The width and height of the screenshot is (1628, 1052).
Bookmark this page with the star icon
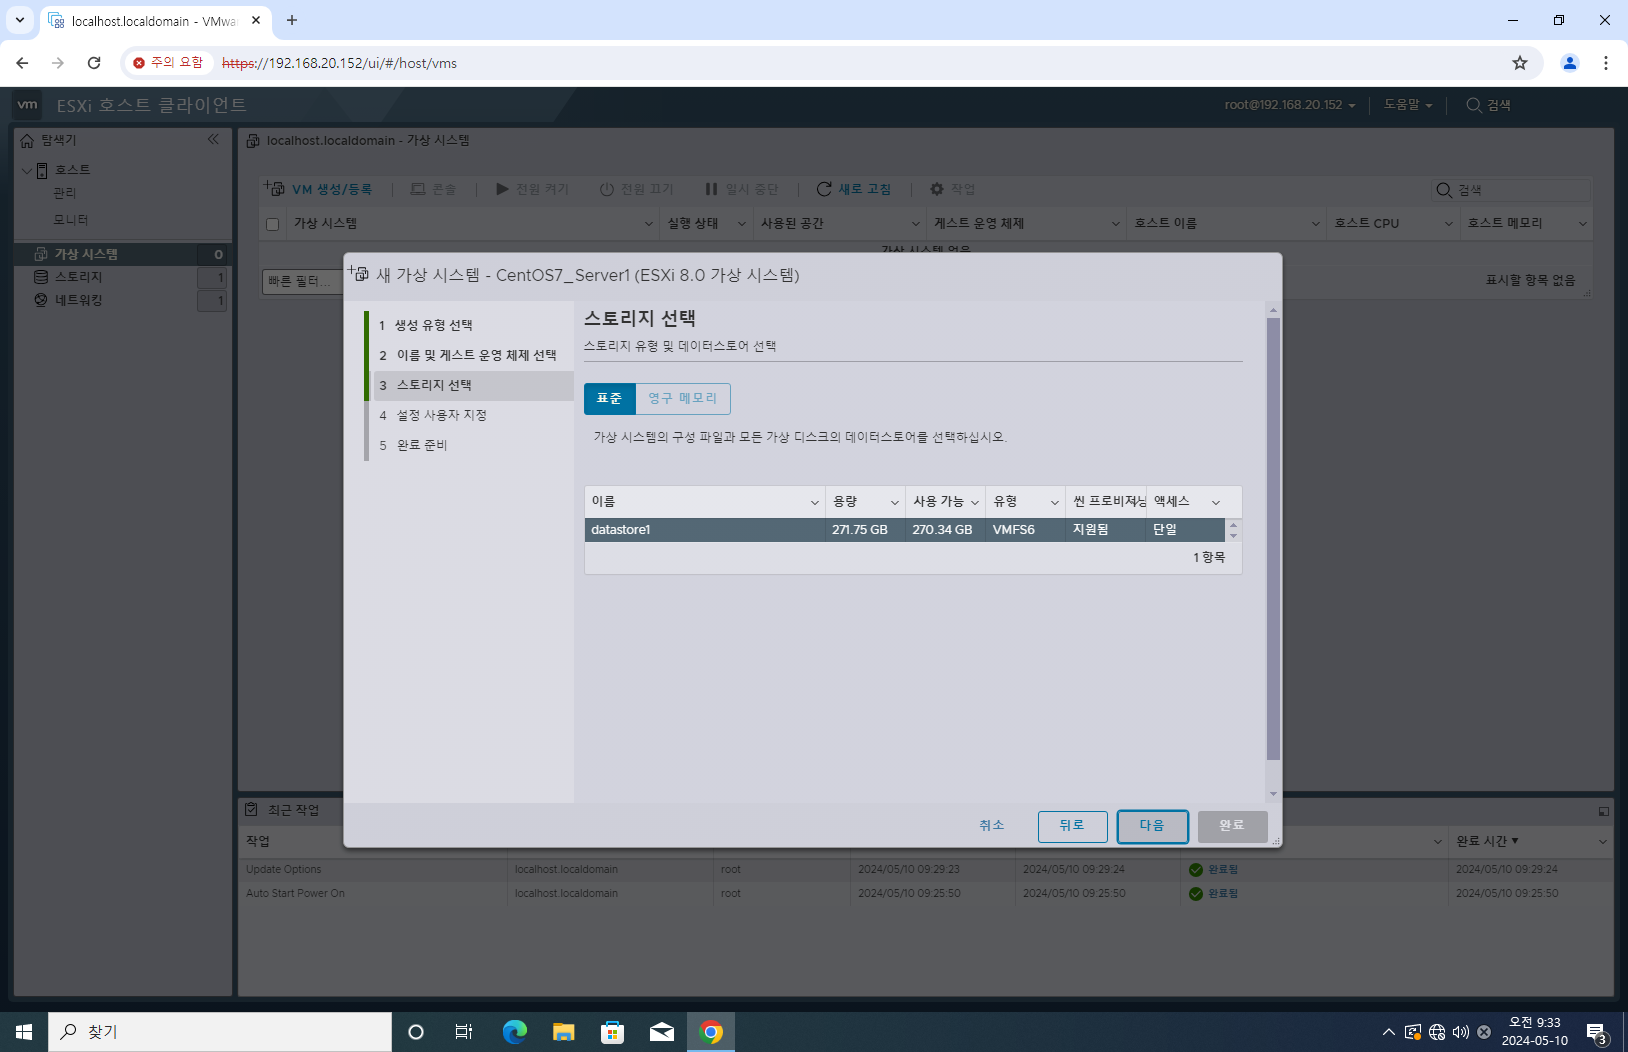1520,63
